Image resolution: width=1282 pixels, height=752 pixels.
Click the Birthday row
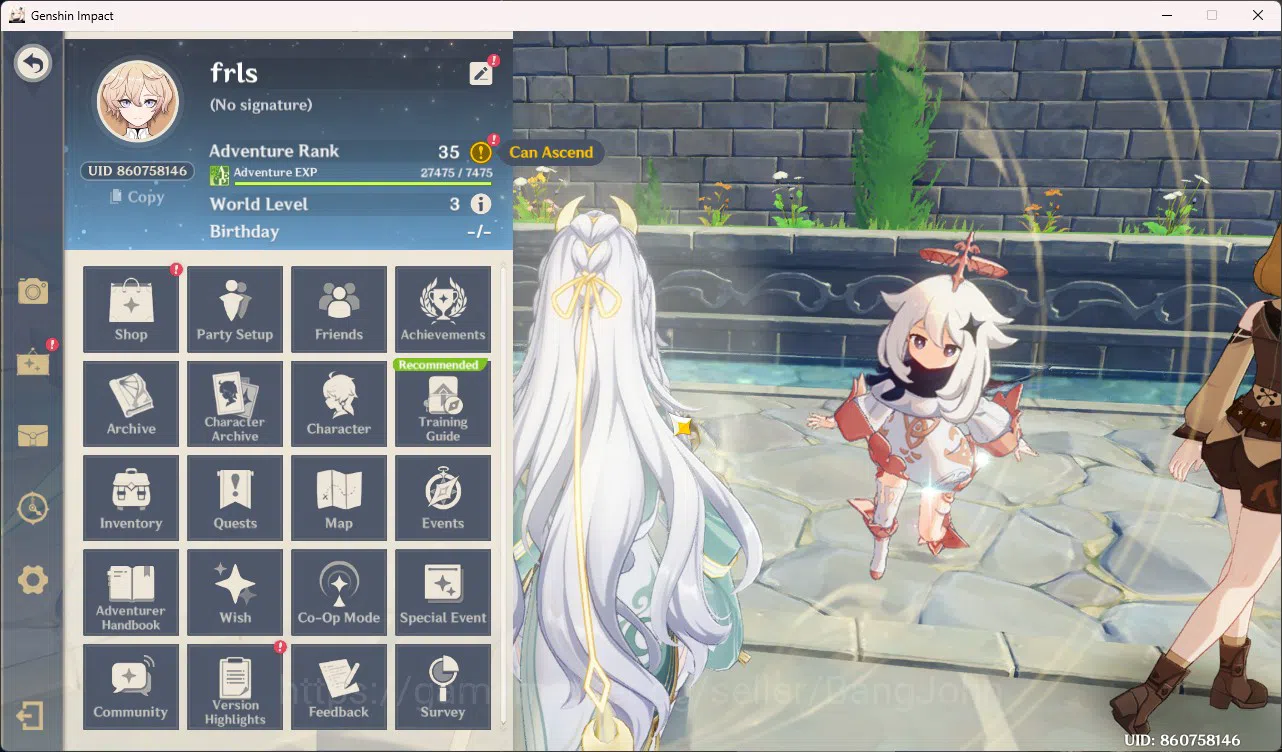[x=350, y=231]
